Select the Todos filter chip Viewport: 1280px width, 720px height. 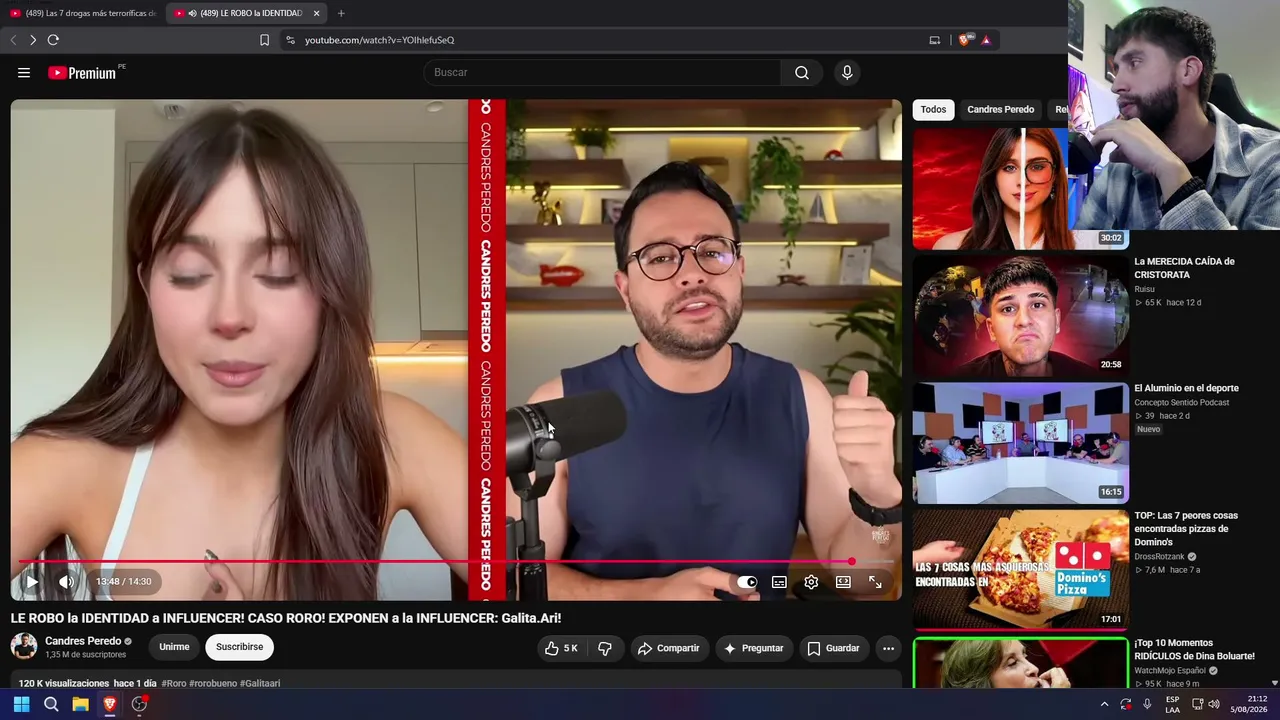tap(933, 110)
